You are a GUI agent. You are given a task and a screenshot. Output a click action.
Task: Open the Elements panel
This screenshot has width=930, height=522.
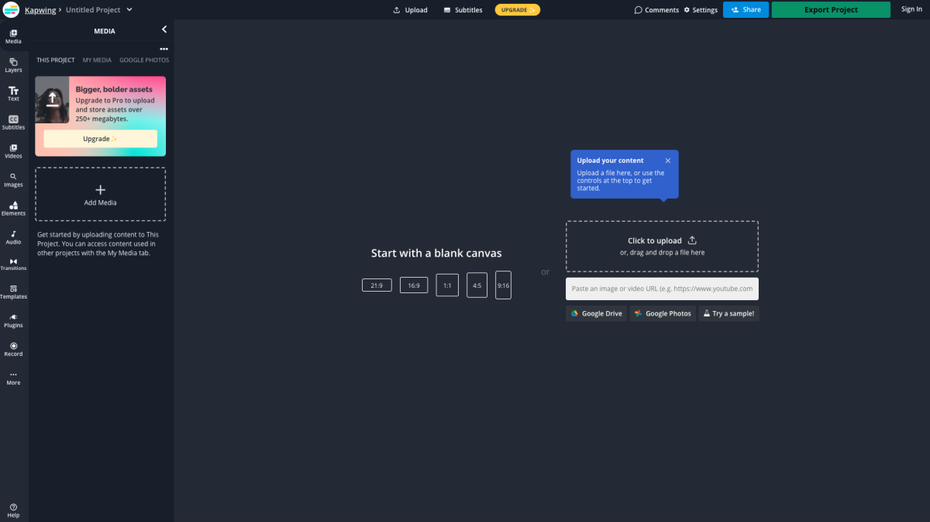pos(13,208)
